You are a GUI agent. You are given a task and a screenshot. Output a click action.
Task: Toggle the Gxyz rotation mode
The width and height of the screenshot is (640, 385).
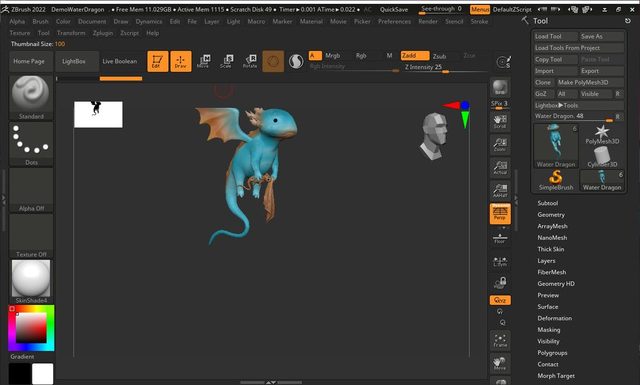(500, 300)
